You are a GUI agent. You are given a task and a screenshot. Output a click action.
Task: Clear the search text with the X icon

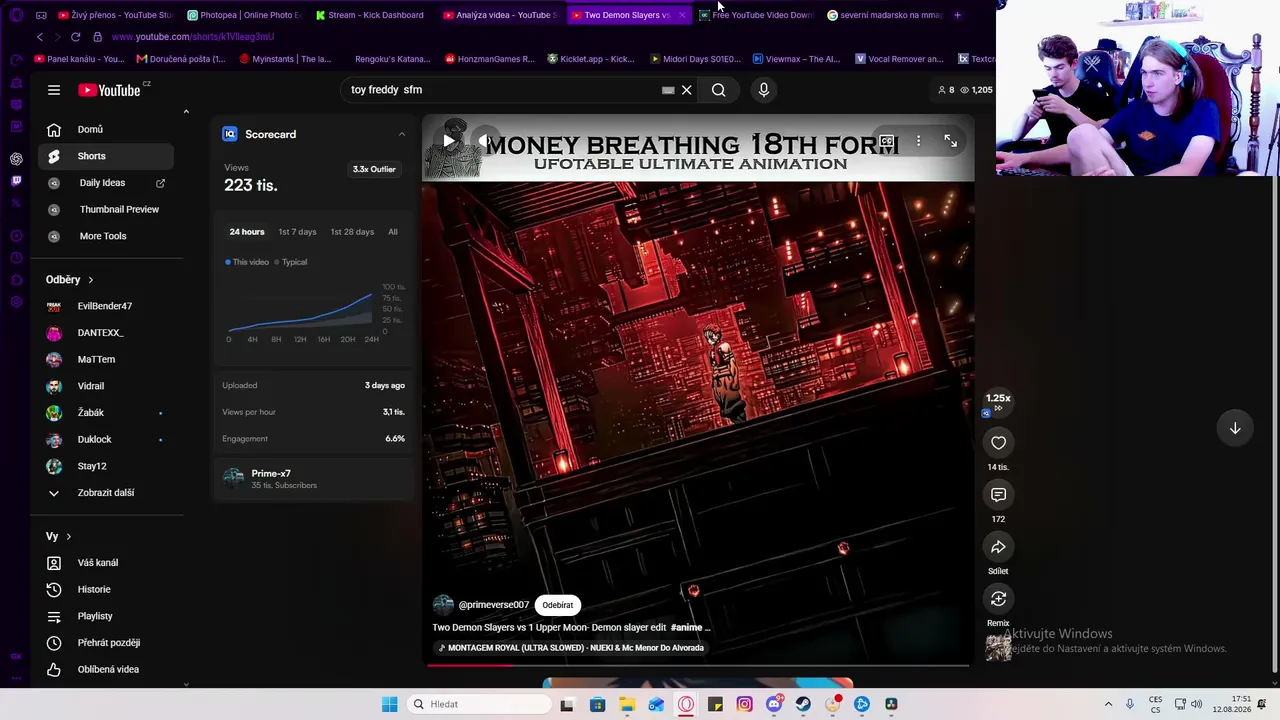[686, 90]
